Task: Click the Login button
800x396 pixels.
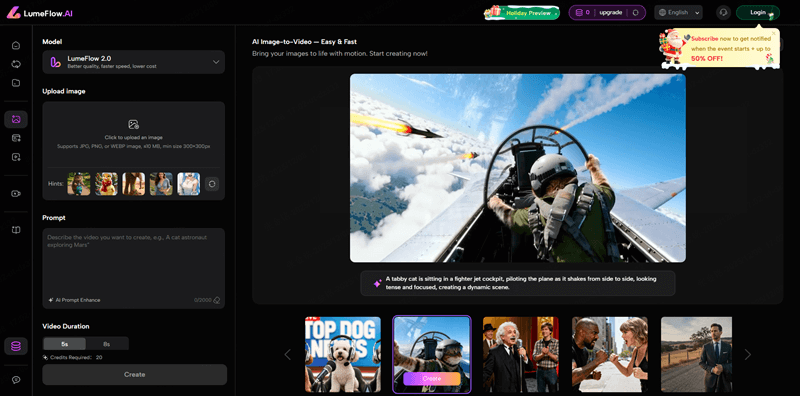Action: click(x=758, y=13)
